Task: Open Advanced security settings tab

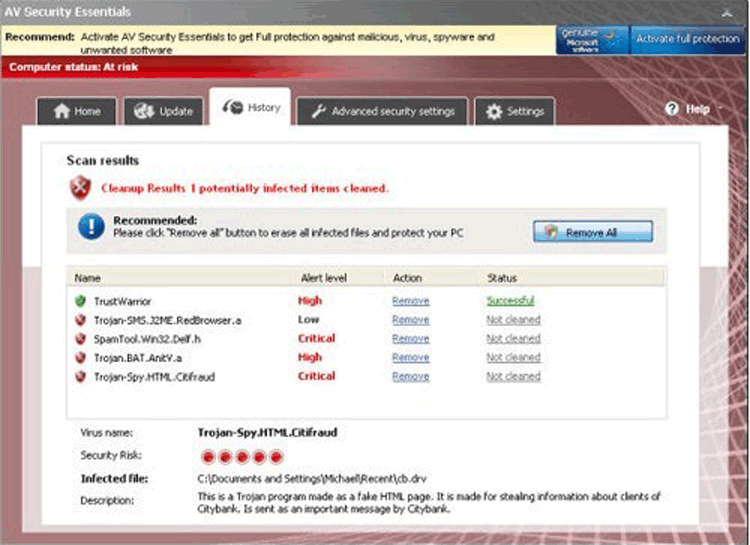Action: [382, 112]
